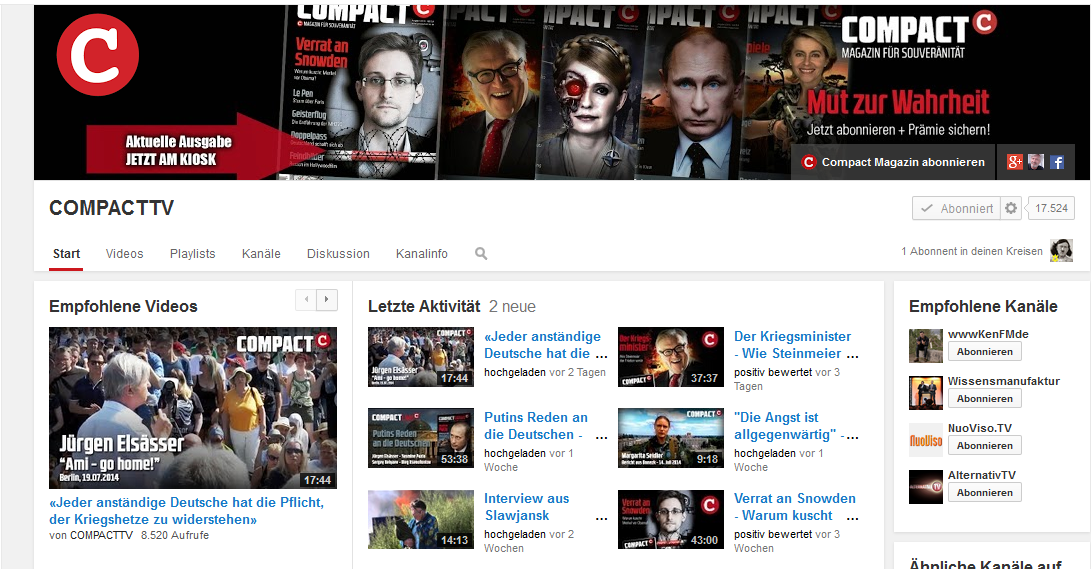
Task: Go to next recommended videos arrow
Action: 327,300
